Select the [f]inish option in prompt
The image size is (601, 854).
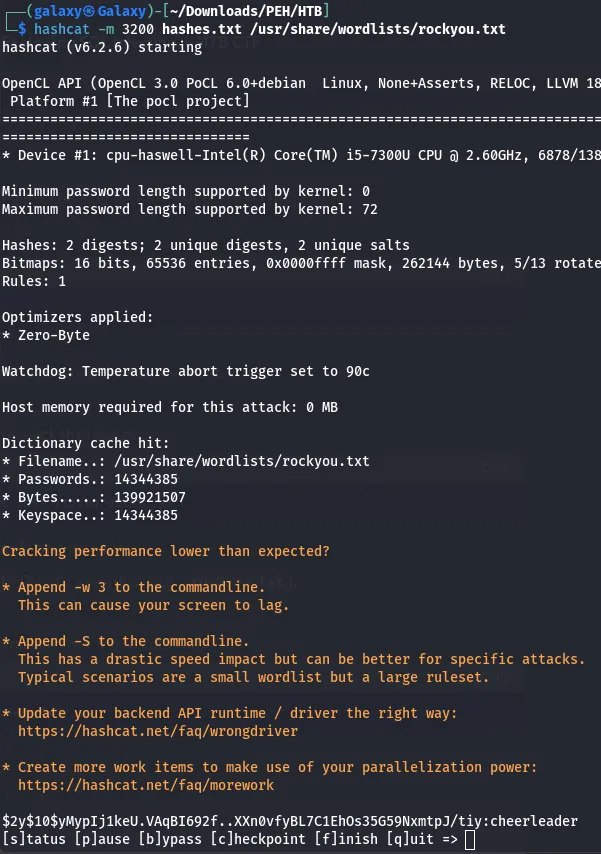click(346, 839)
